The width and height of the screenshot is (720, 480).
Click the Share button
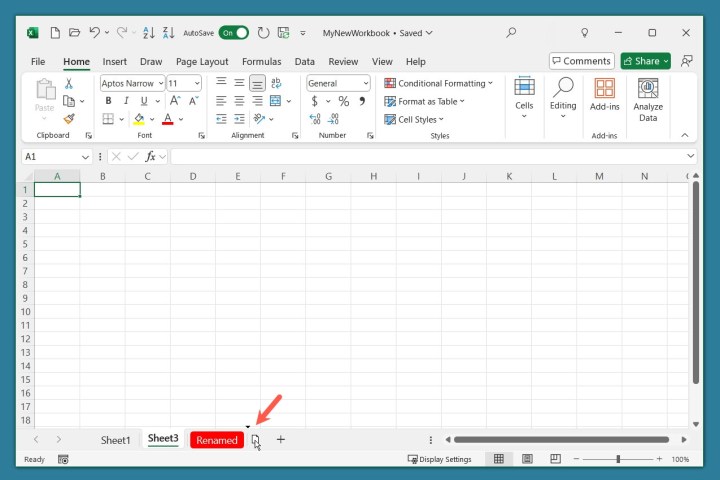click(645, 61)
